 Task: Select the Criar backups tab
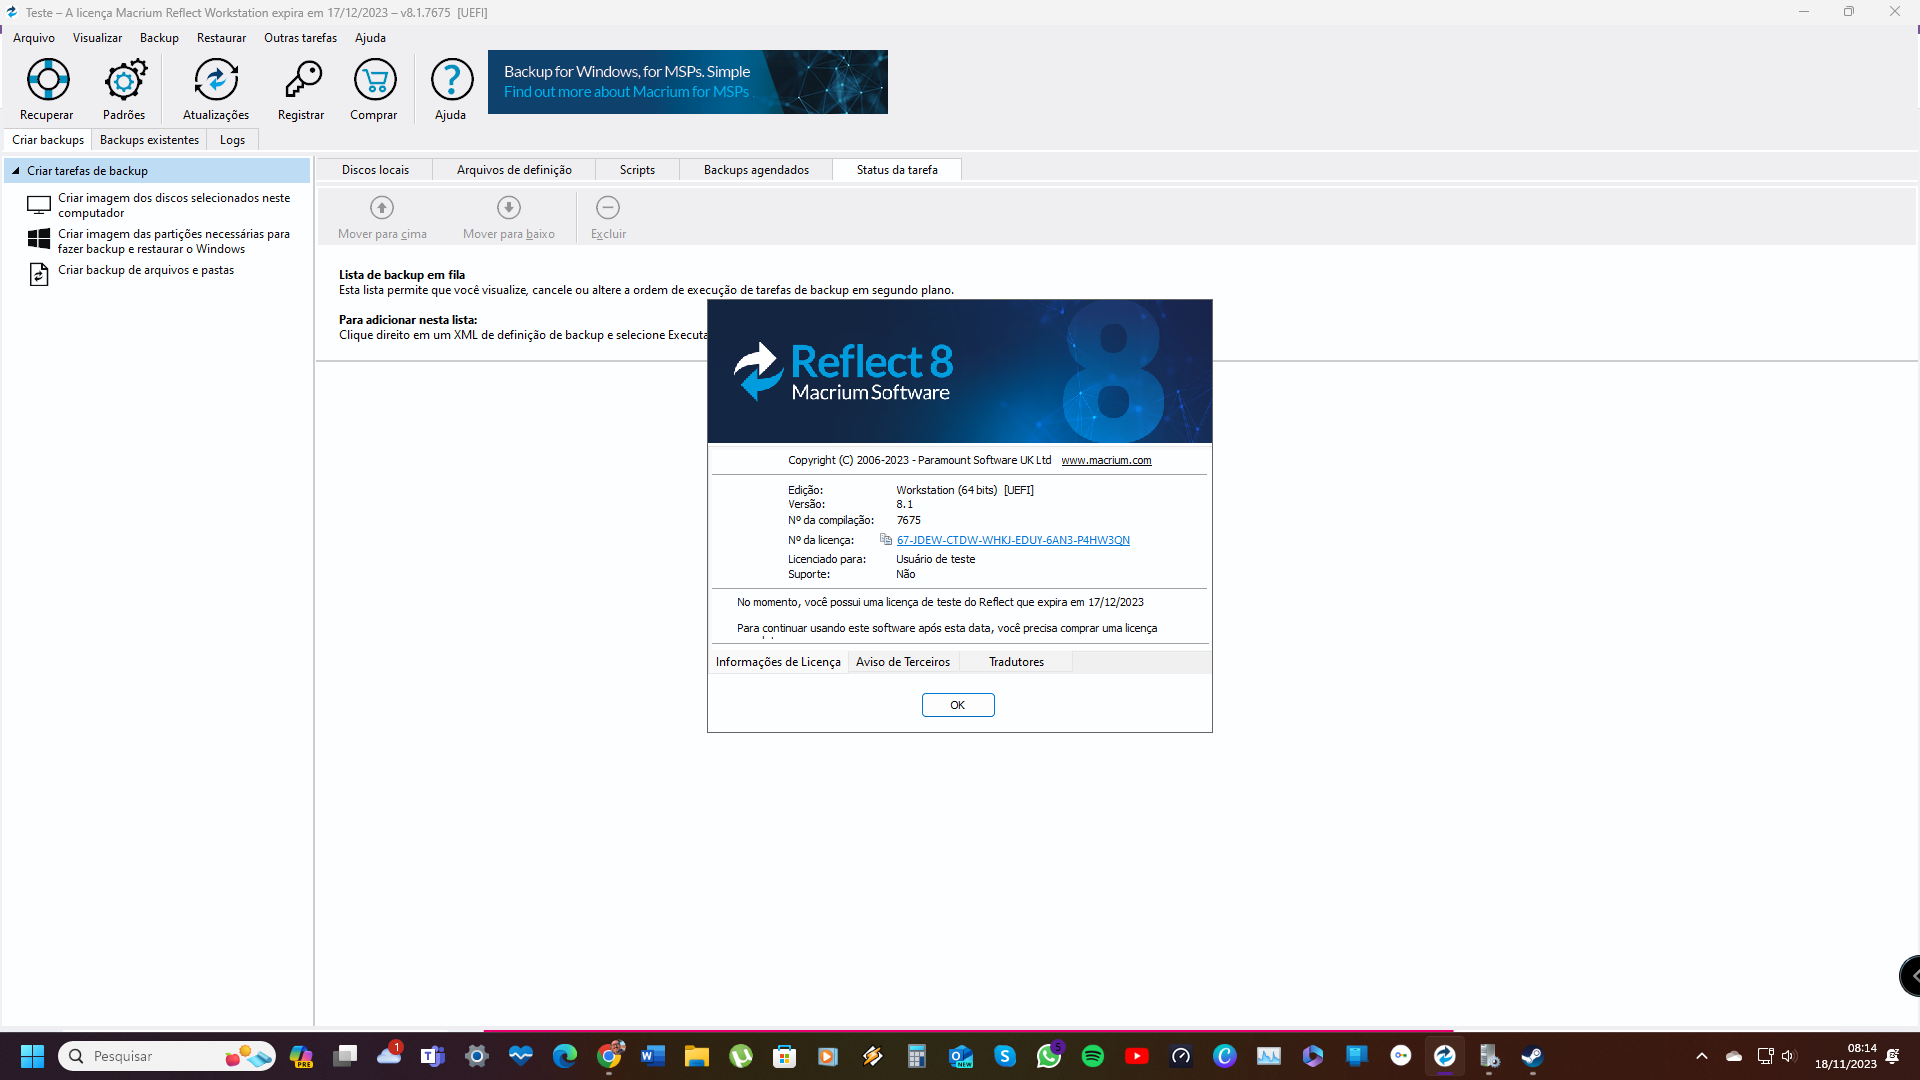(48, 140)
